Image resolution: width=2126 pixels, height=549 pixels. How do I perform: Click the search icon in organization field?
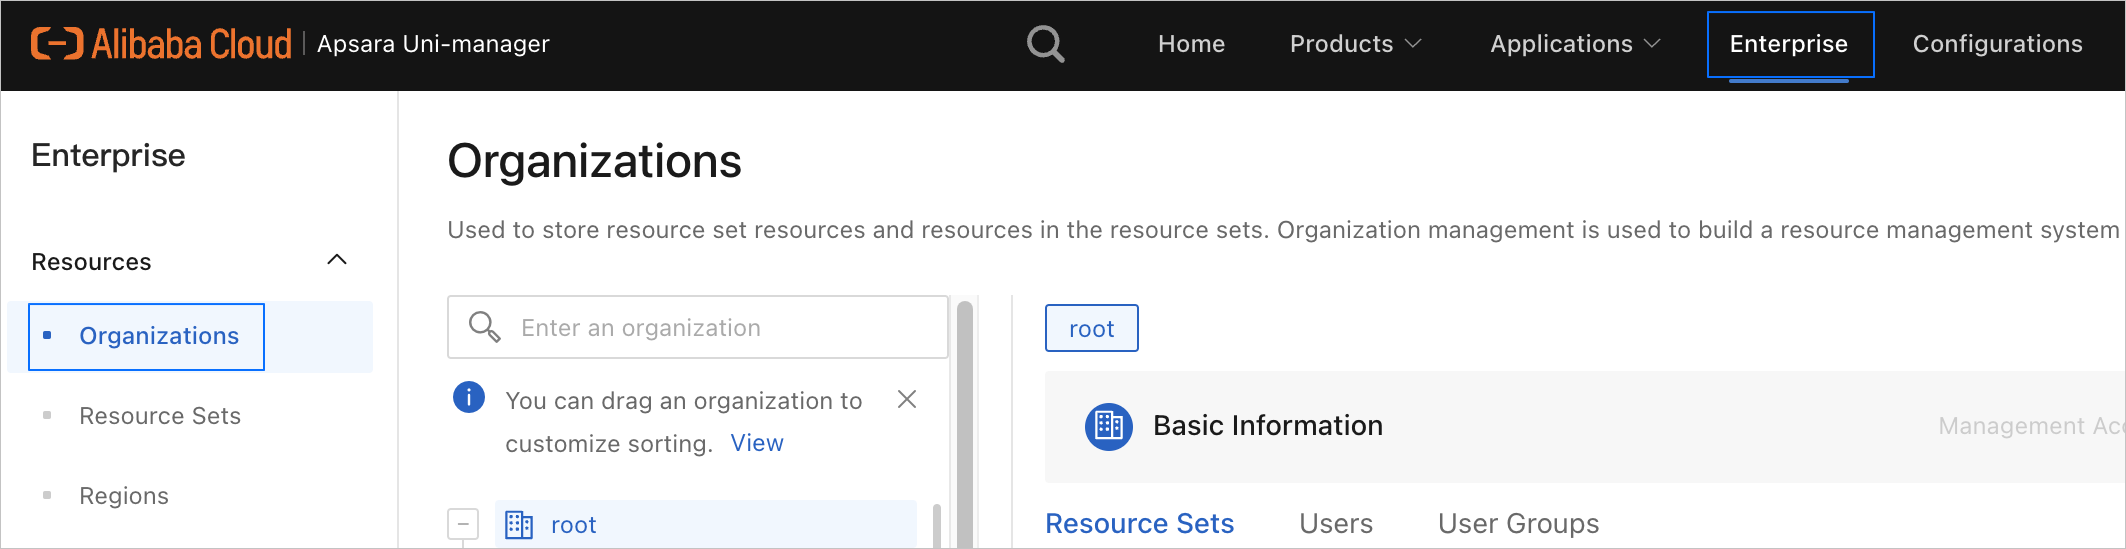pos(484,327)
